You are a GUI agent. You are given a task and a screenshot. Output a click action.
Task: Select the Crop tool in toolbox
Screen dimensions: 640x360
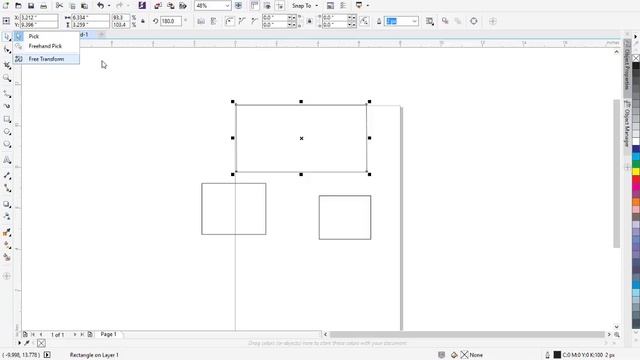tap(7, 65)
